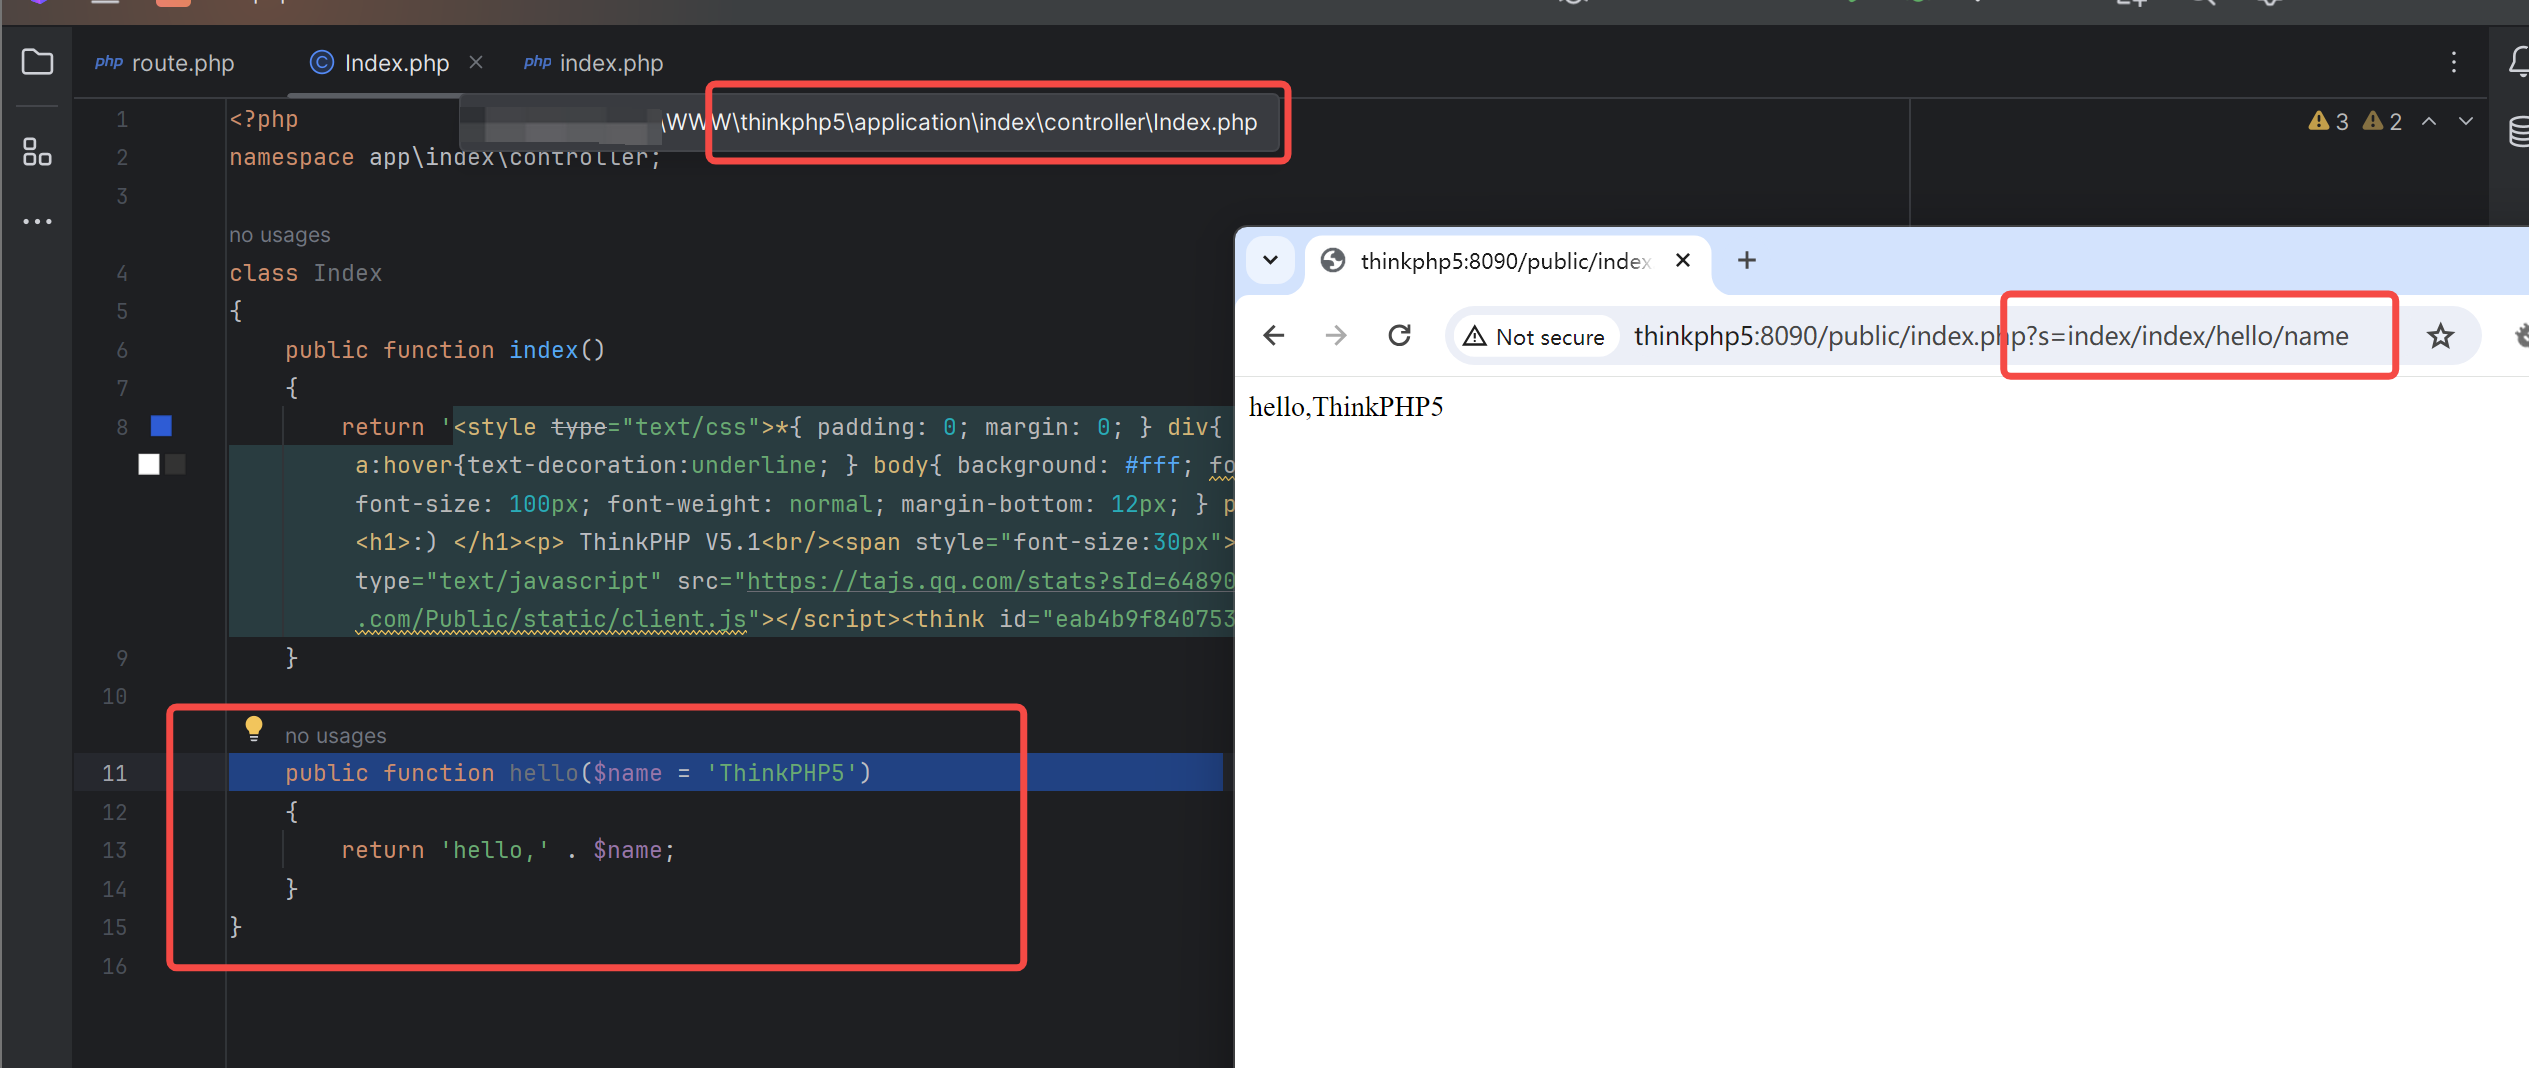This screenshot has width=2529, height=1068.
Task: Click return 'hello,' . $name statement
Action: (508, 850)
